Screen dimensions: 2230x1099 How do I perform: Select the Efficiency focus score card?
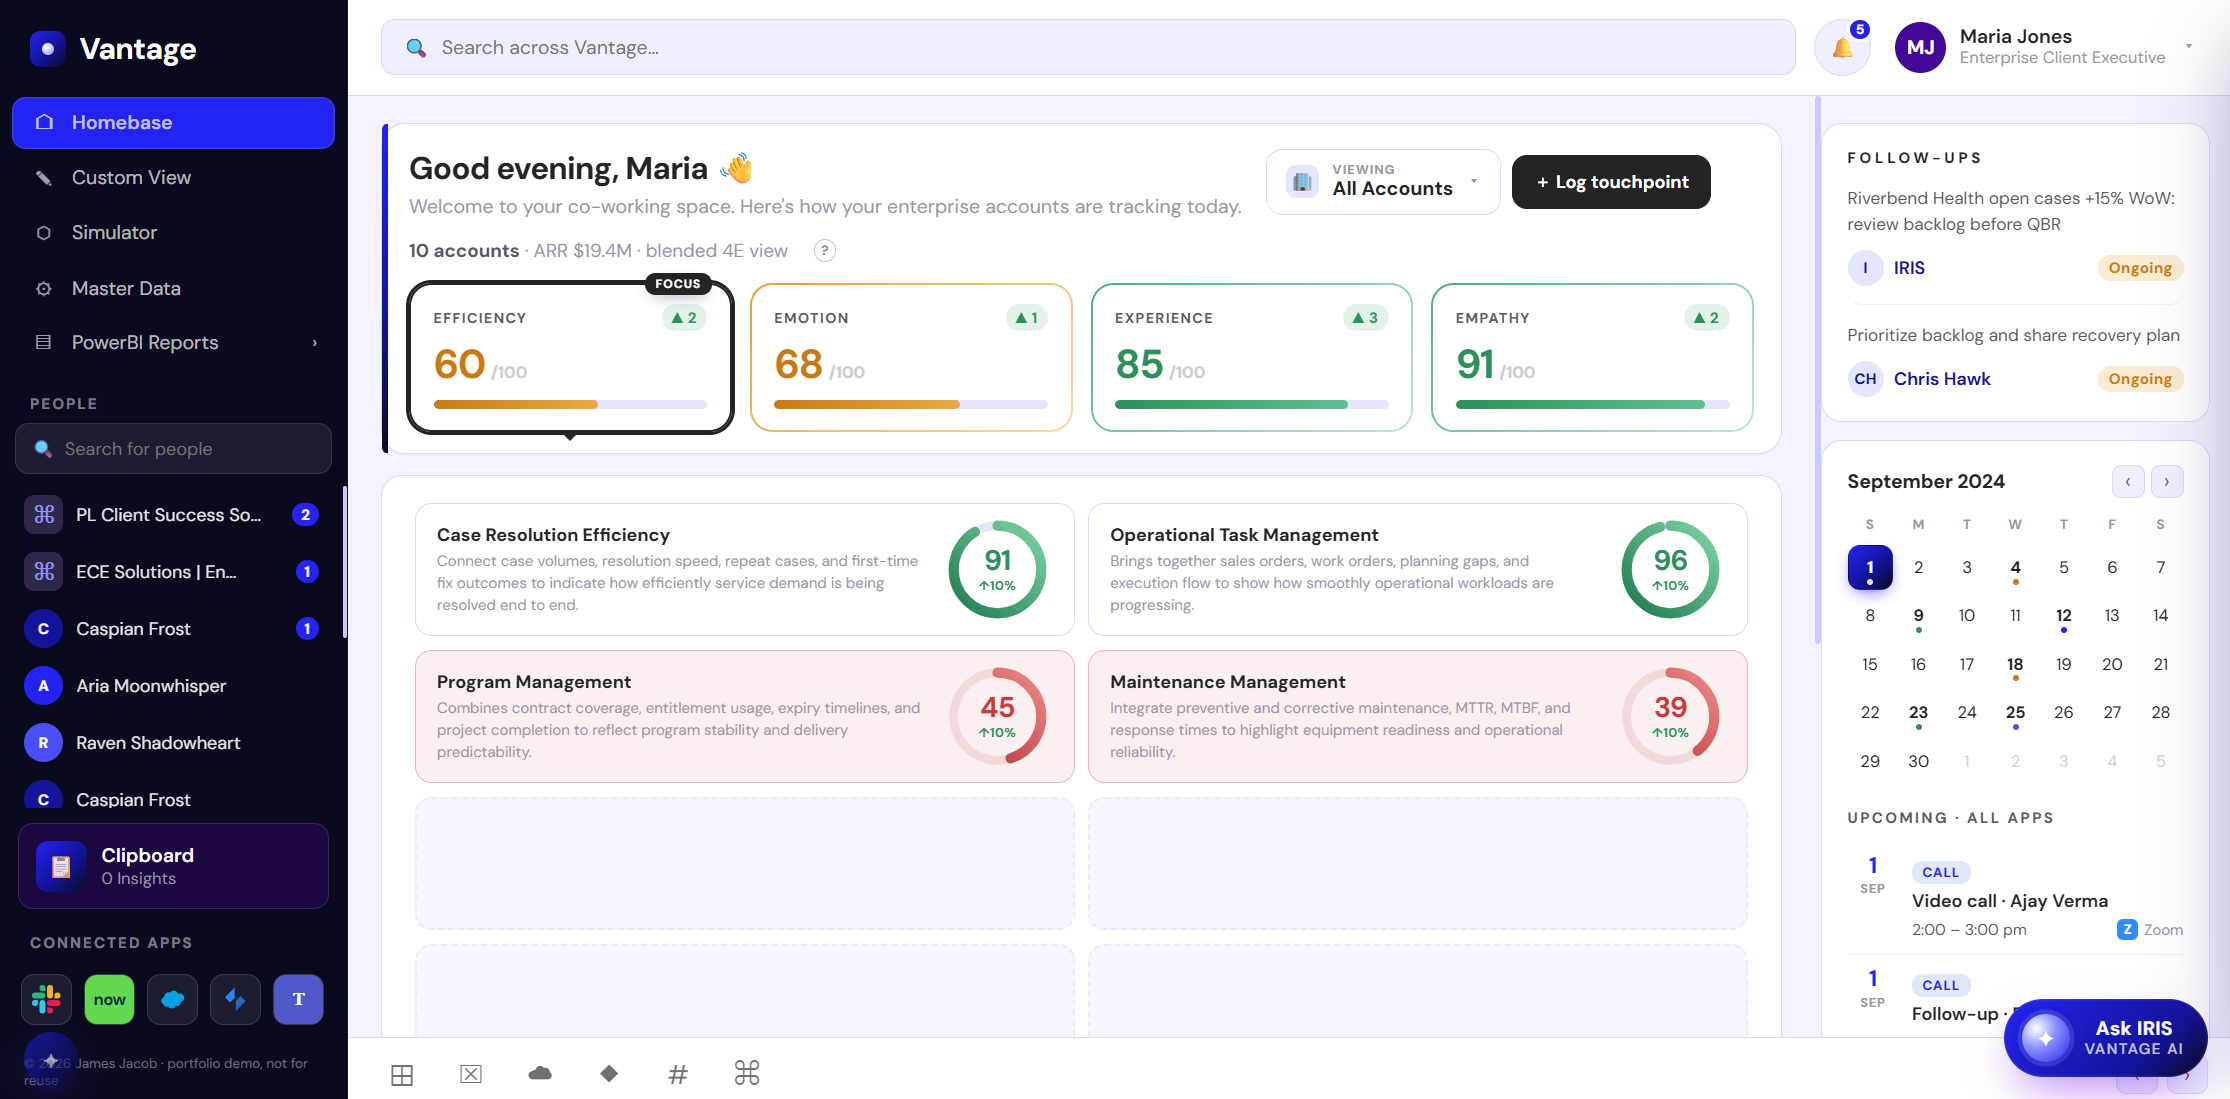click(571, 358)
